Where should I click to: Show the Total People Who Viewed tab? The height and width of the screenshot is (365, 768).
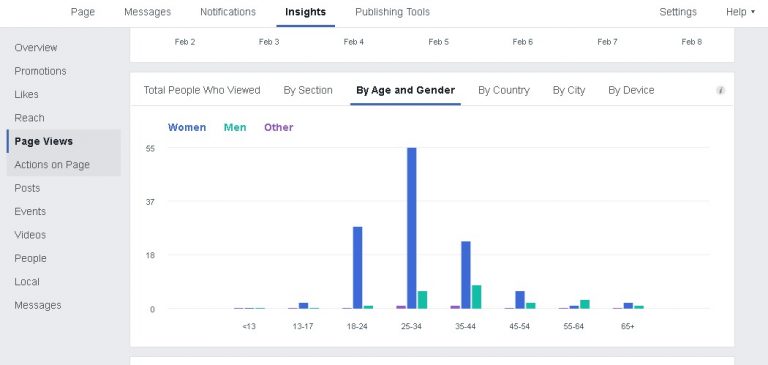click(202, 90)
